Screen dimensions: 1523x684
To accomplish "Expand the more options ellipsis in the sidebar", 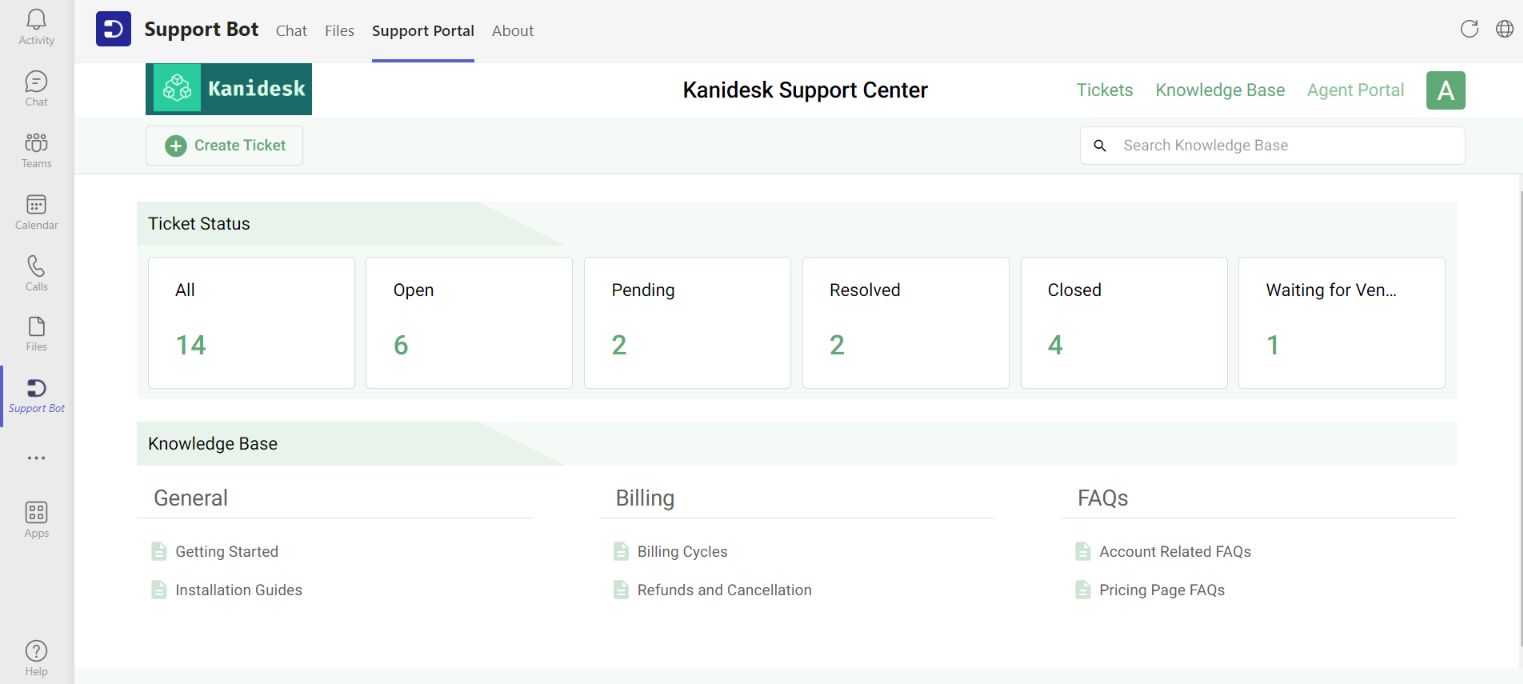I will point(36,457).
